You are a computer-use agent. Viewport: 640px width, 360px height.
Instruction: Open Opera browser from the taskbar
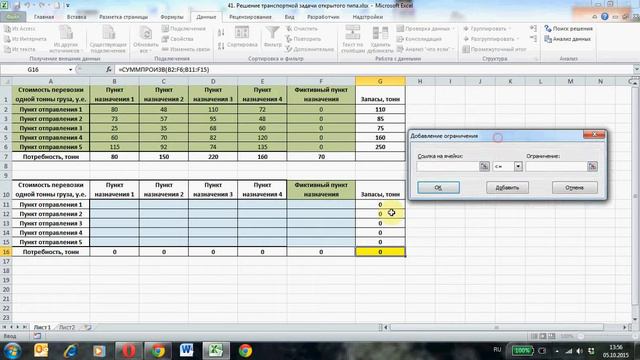pyautogui.click(x=128, y=351)
